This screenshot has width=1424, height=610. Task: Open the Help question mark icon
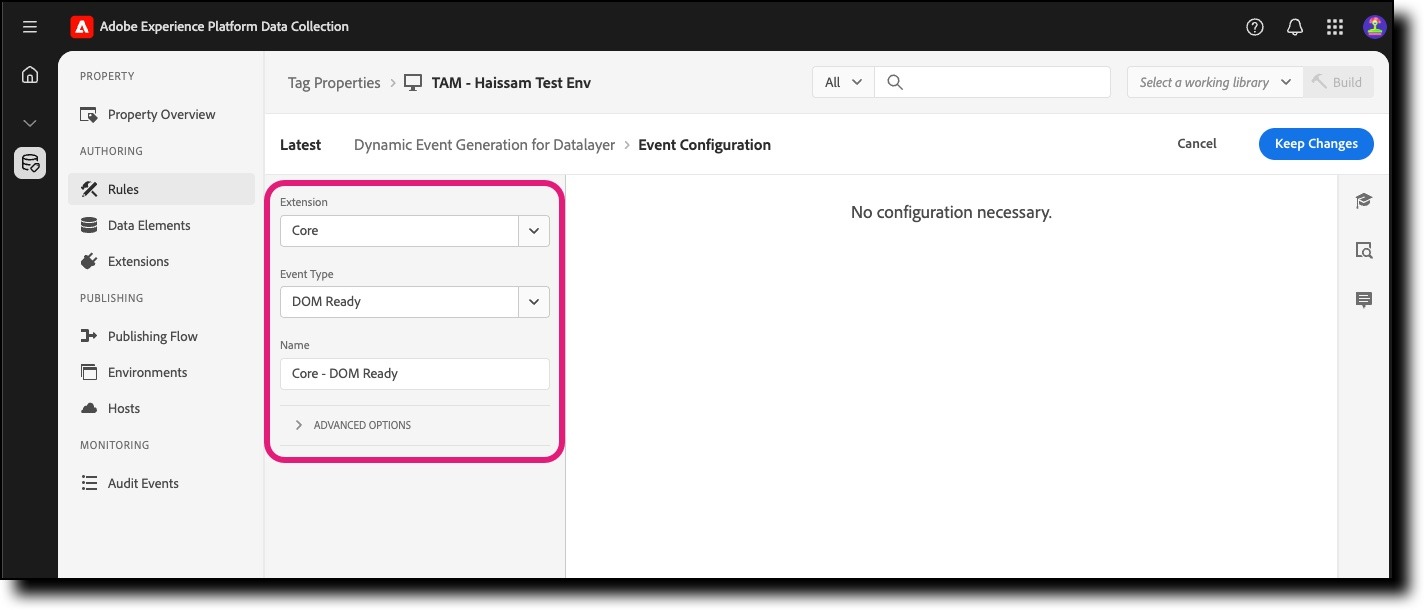coord(1255,27)
